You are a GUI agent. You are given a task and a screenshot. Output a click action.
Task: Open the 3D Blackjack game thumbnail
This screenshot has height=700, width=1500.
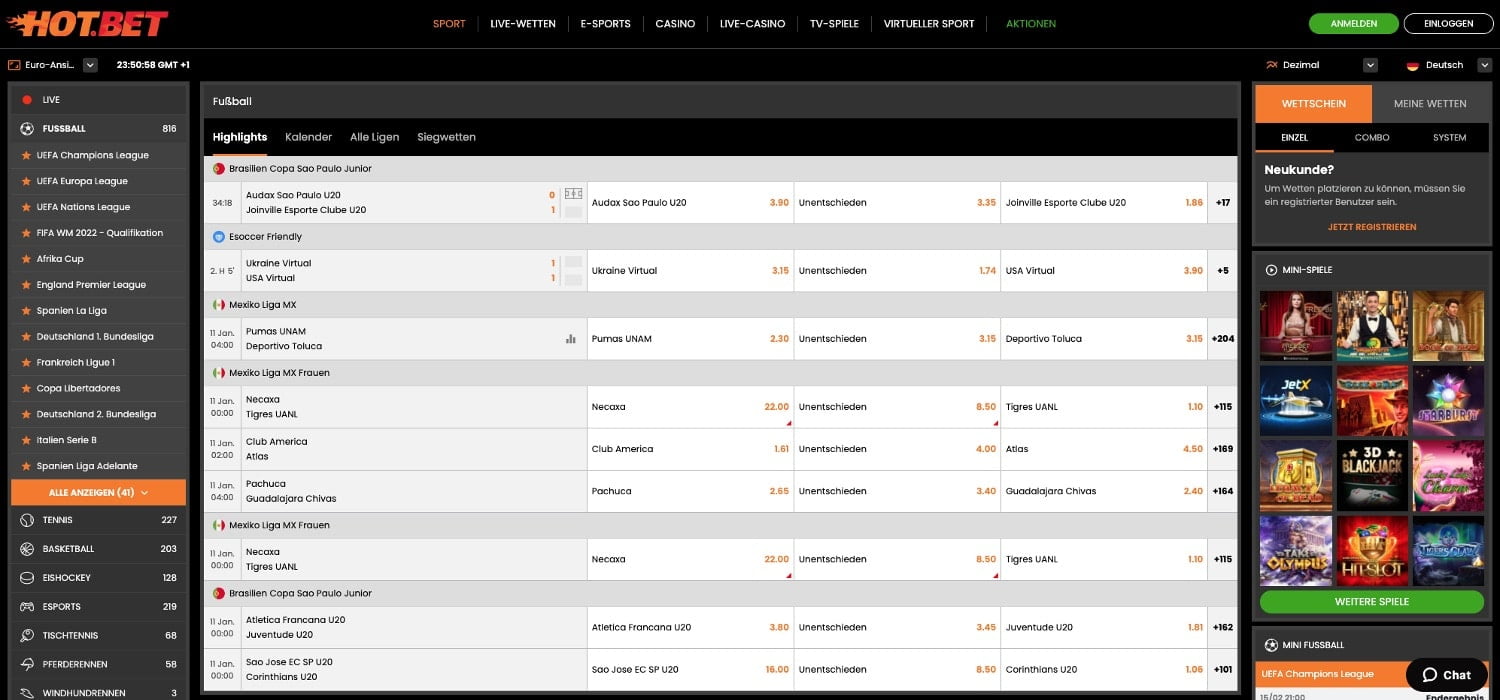1372,475
